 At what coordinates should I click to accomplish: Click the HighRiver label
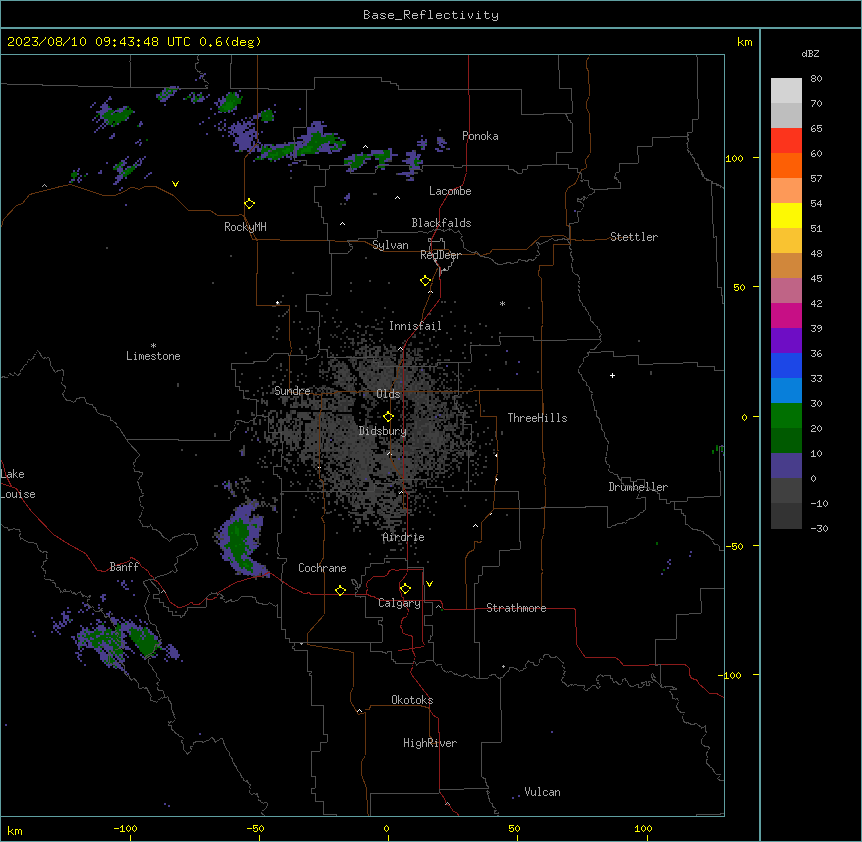coord(430,743)
